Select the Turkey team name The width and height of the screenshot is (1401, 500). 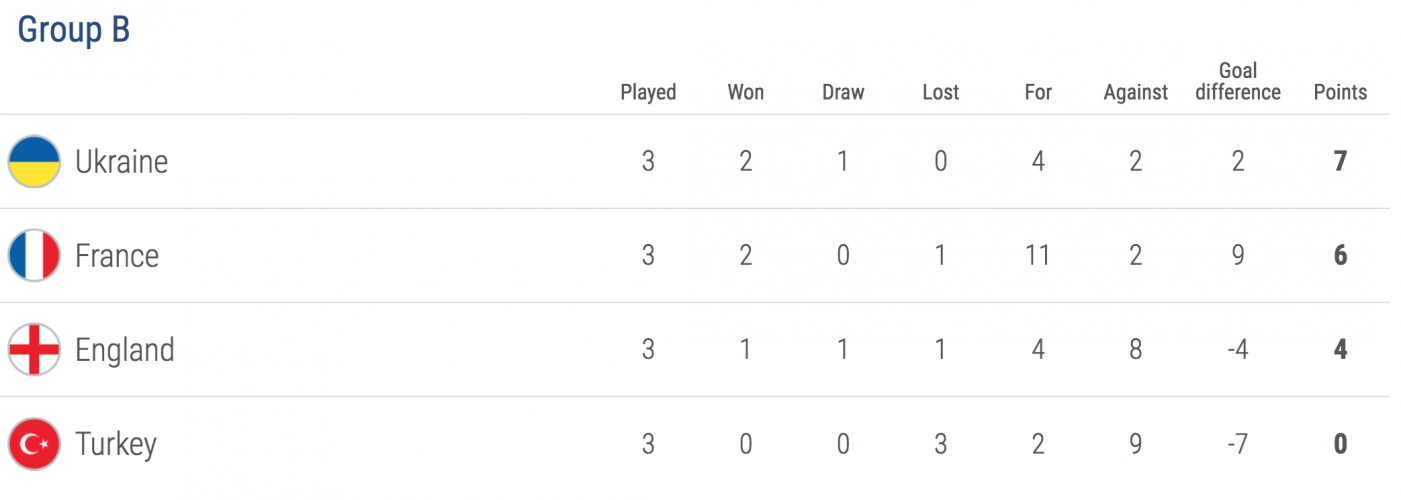tap(116, 444)
